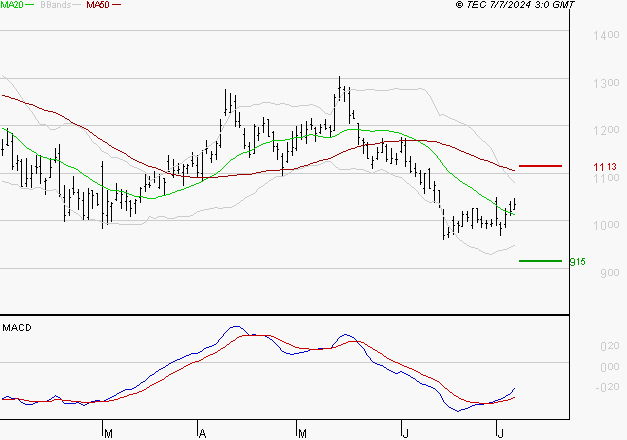Click the 1200 price axis label
Screen dimensions: 627x440
(606, 130)
